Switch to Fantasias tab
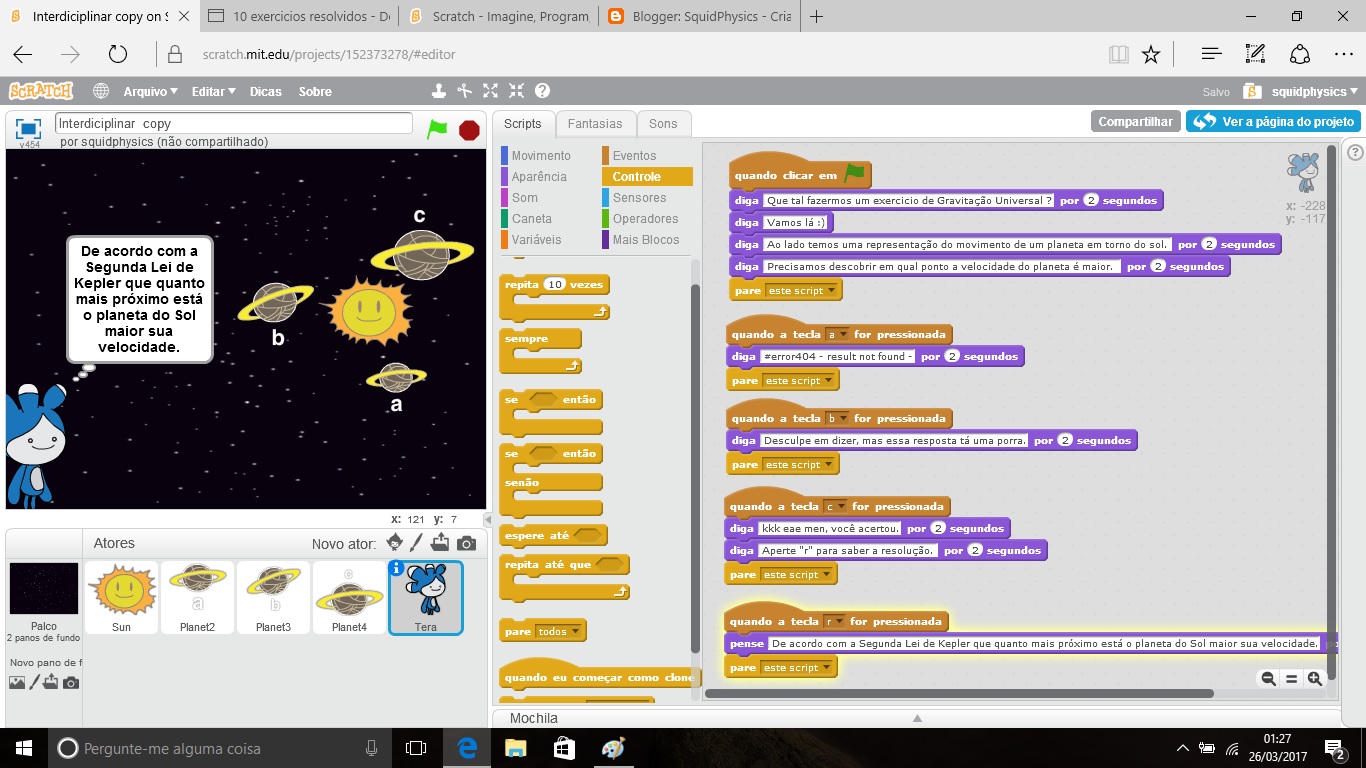This screenshot has width=1366, height=768. click(x=595, y=124)
